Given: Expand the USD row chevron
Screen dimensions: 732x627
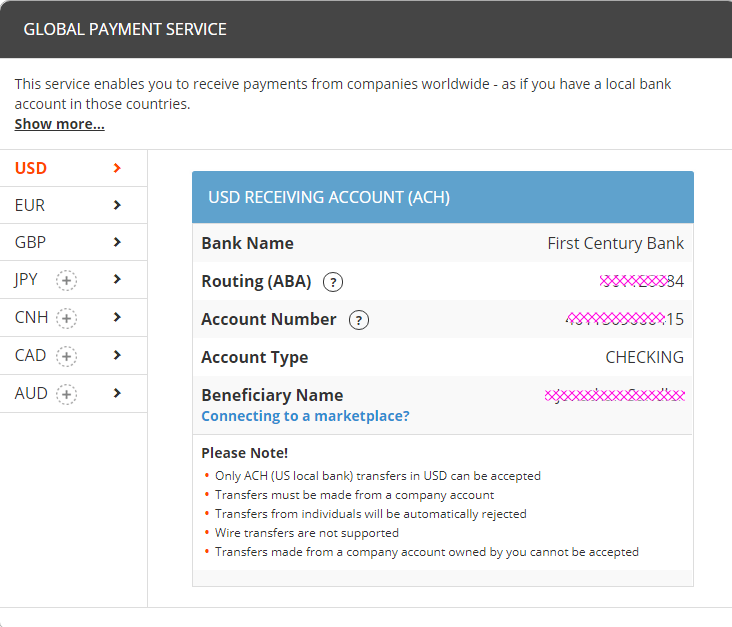Looking at the screenshot, I should pos(117,168).
